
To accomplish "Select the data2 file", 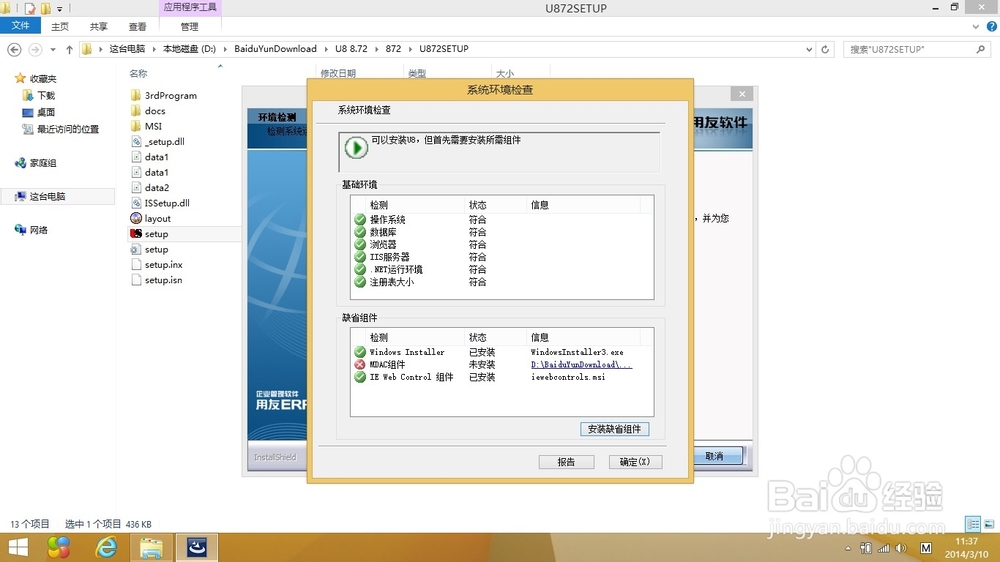I will (x=156, y=188).
